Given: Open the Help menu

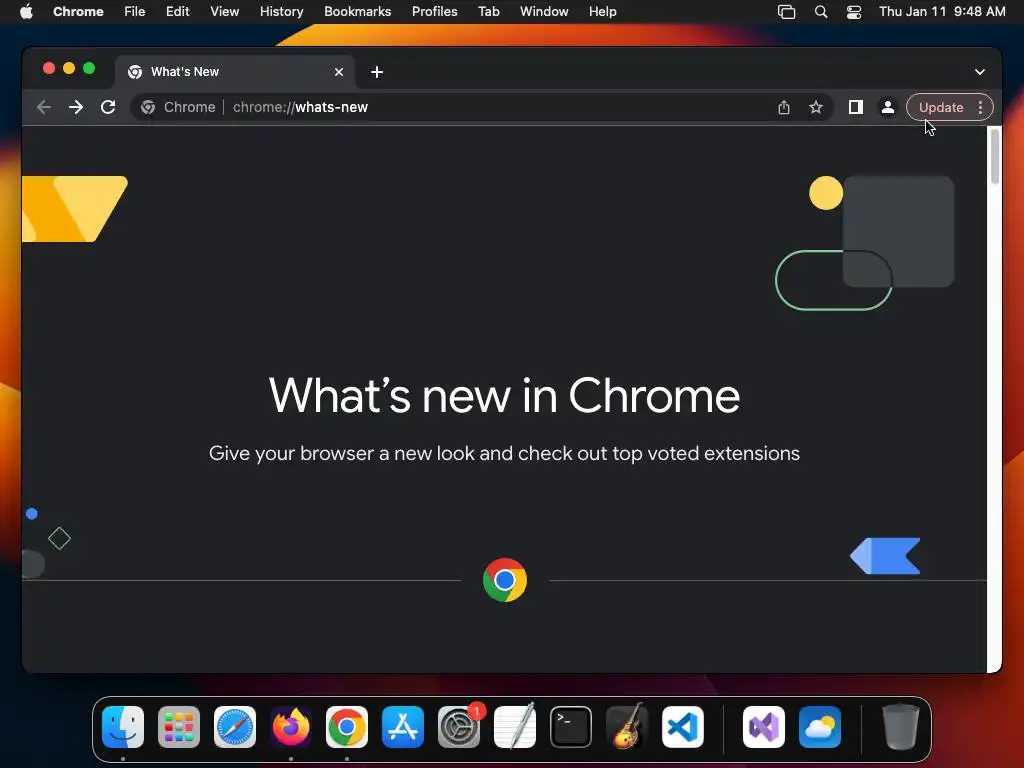Looking at the screenshot, I should click(x=602, y=12).
